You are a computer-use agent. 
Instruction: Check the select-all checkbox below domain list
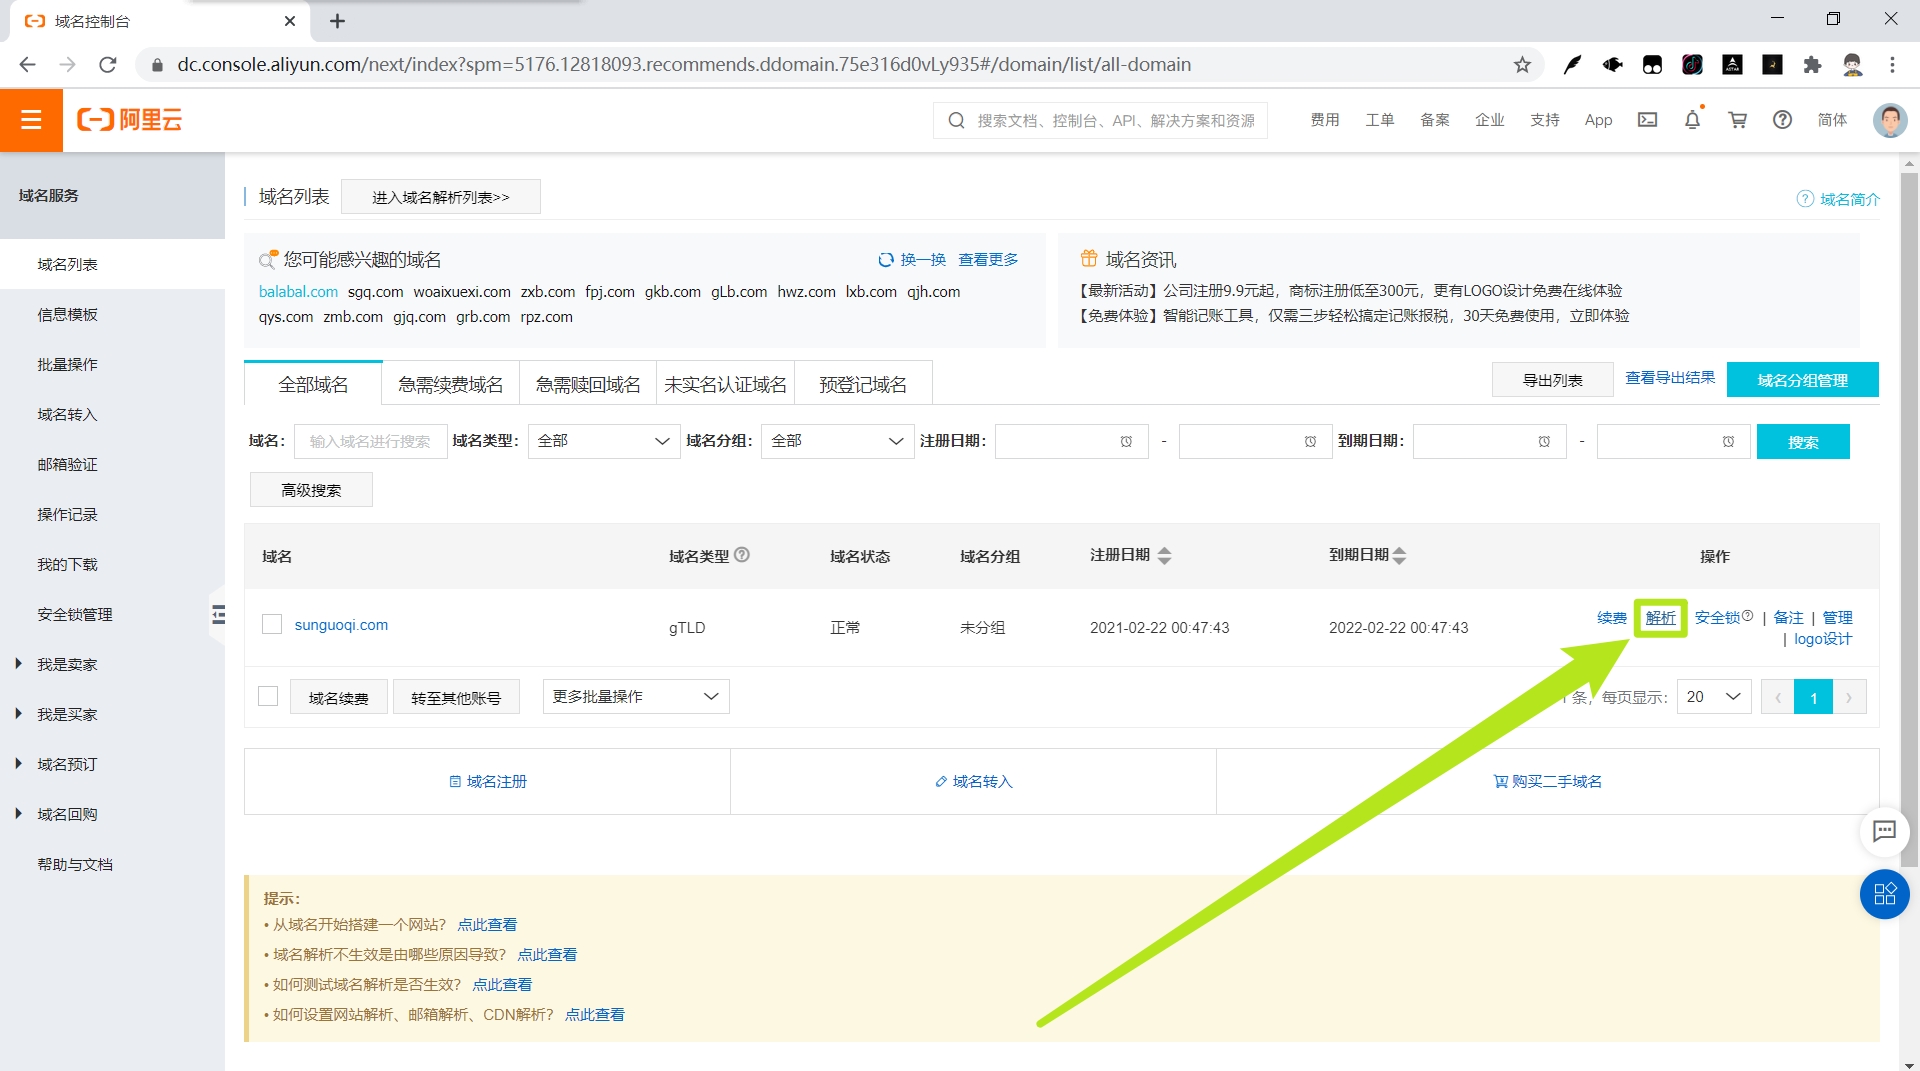coord(267,696)
